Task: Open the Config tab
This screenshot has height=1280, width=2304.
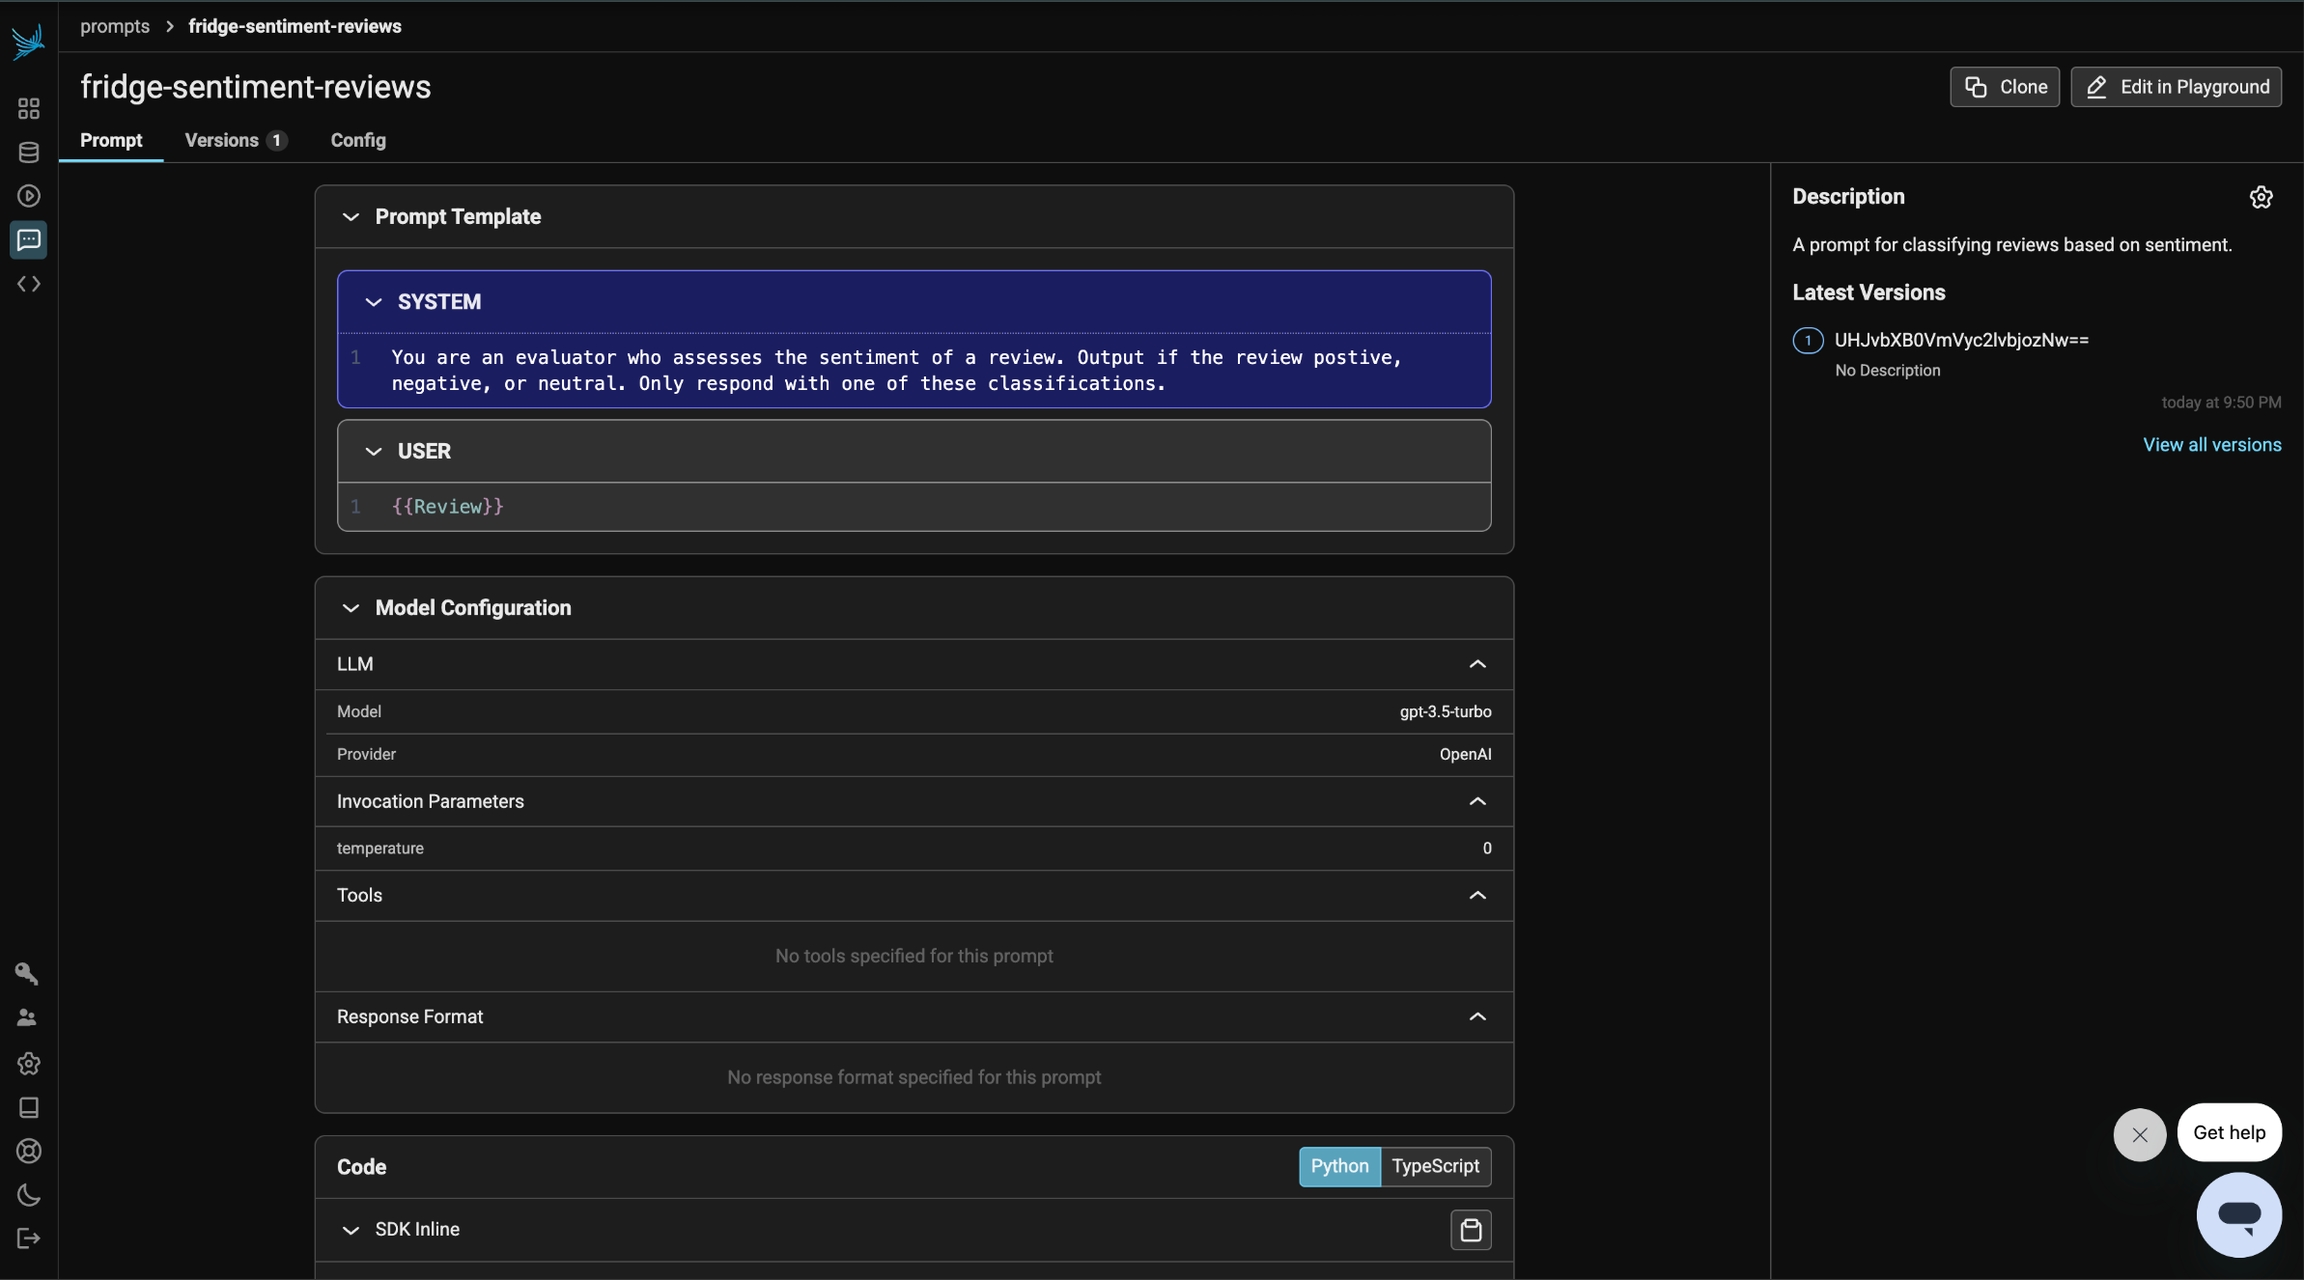Action: click(x=358, y=140)
